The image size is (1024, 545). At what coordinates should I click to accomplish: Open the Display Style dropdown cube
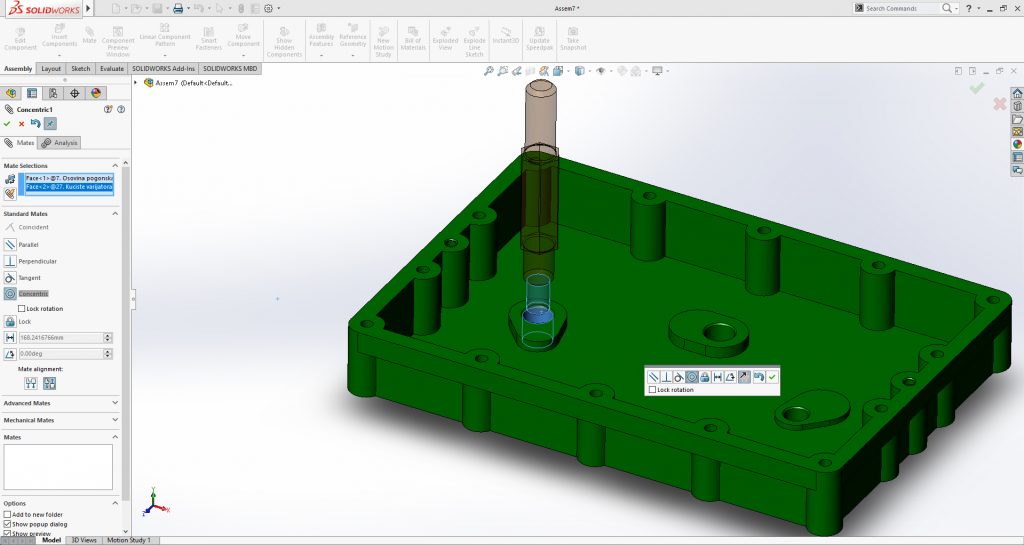pos(579,70)
